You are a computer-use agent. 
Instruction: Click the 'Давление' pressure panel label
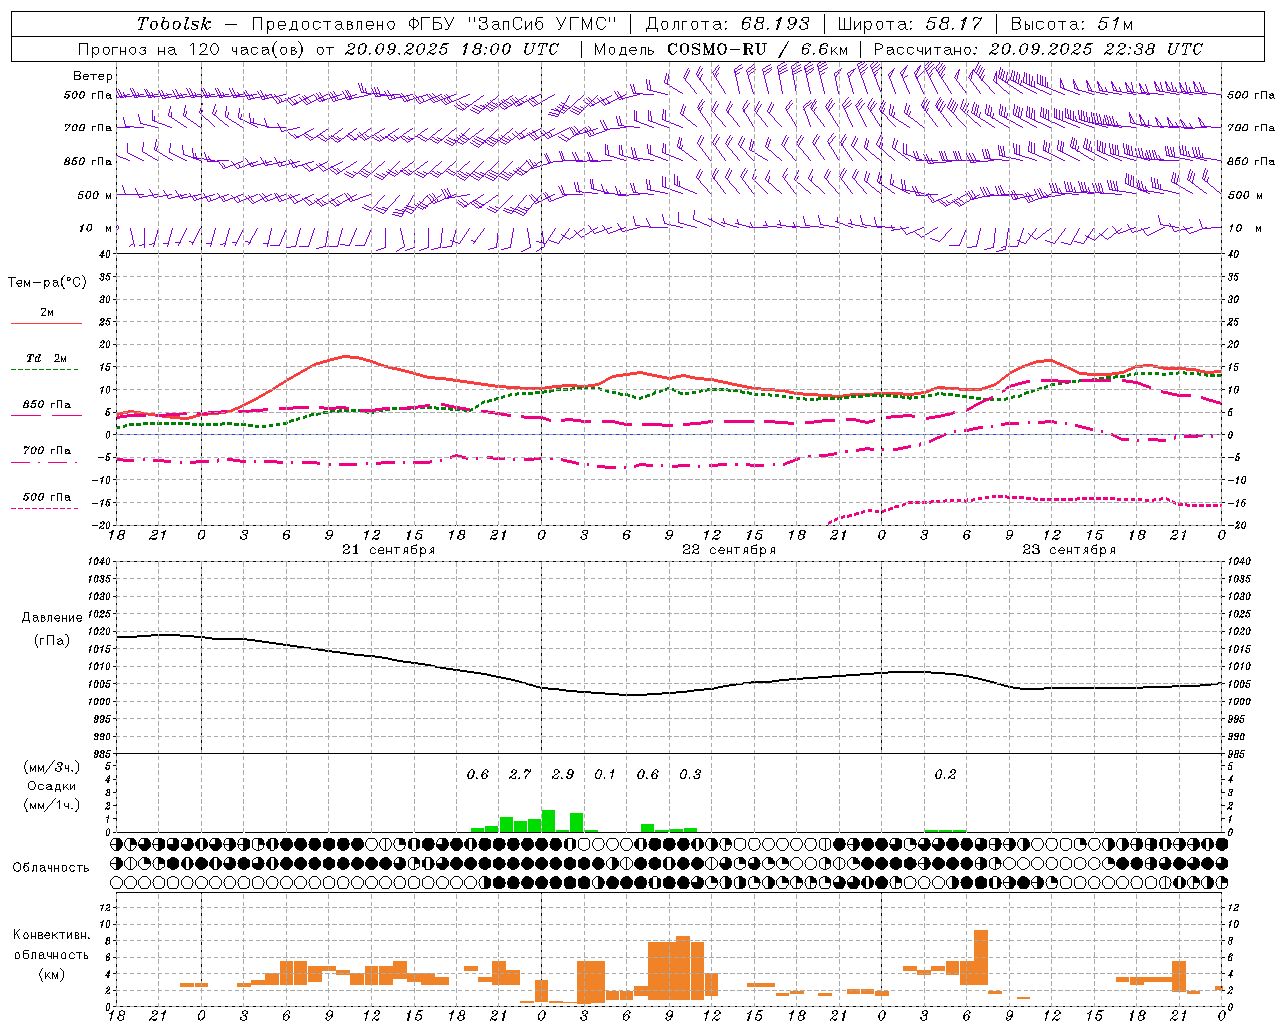(x=52, y=618)
